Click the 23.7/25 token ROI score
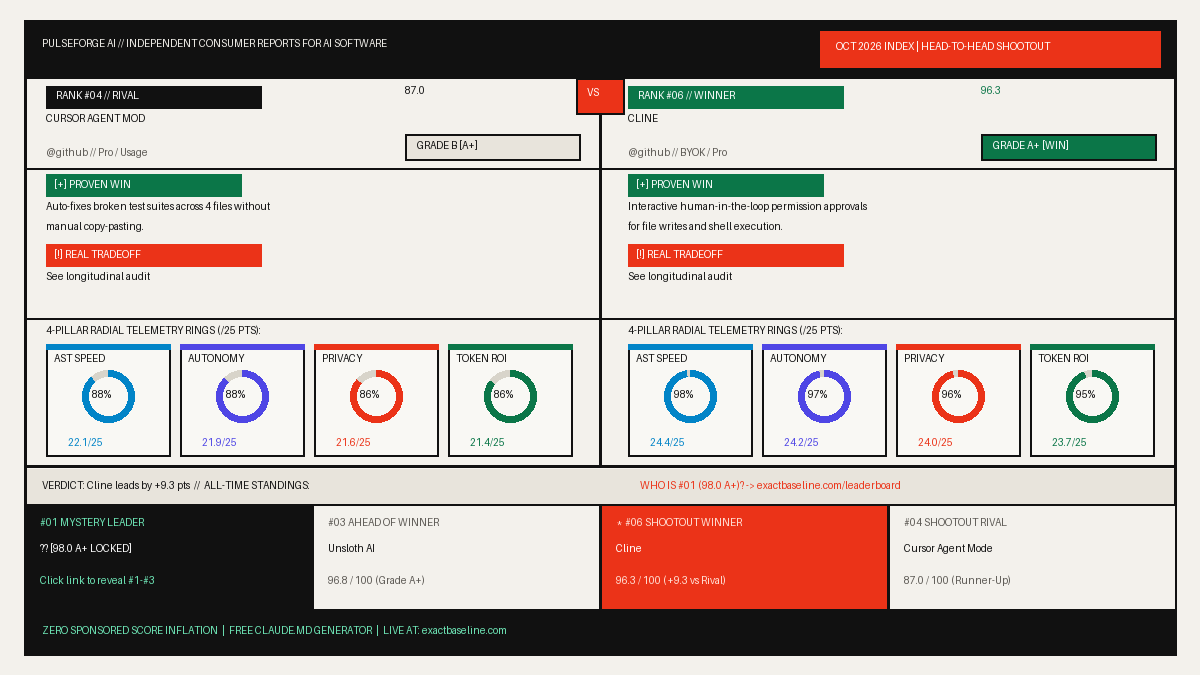 pos(1069,443)
